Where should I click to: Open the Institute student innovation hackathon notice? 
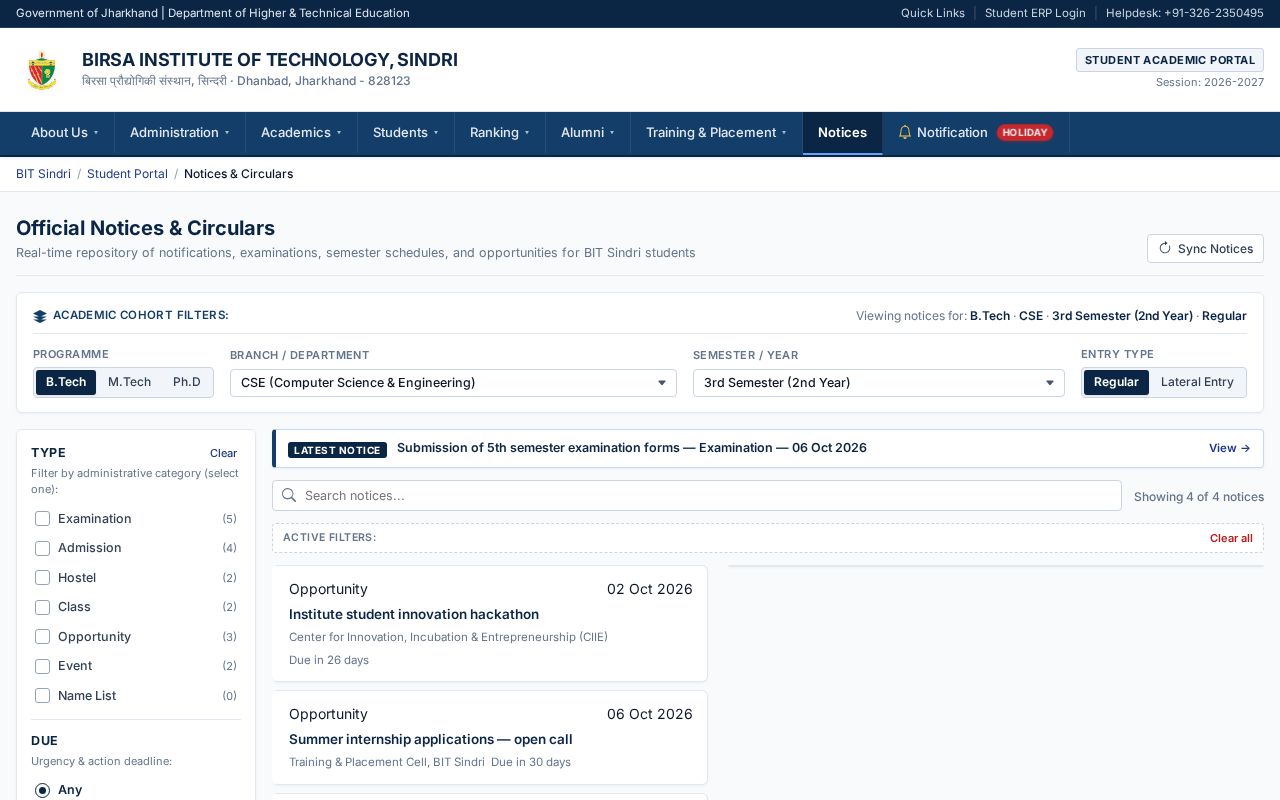(x=490, y=624)
